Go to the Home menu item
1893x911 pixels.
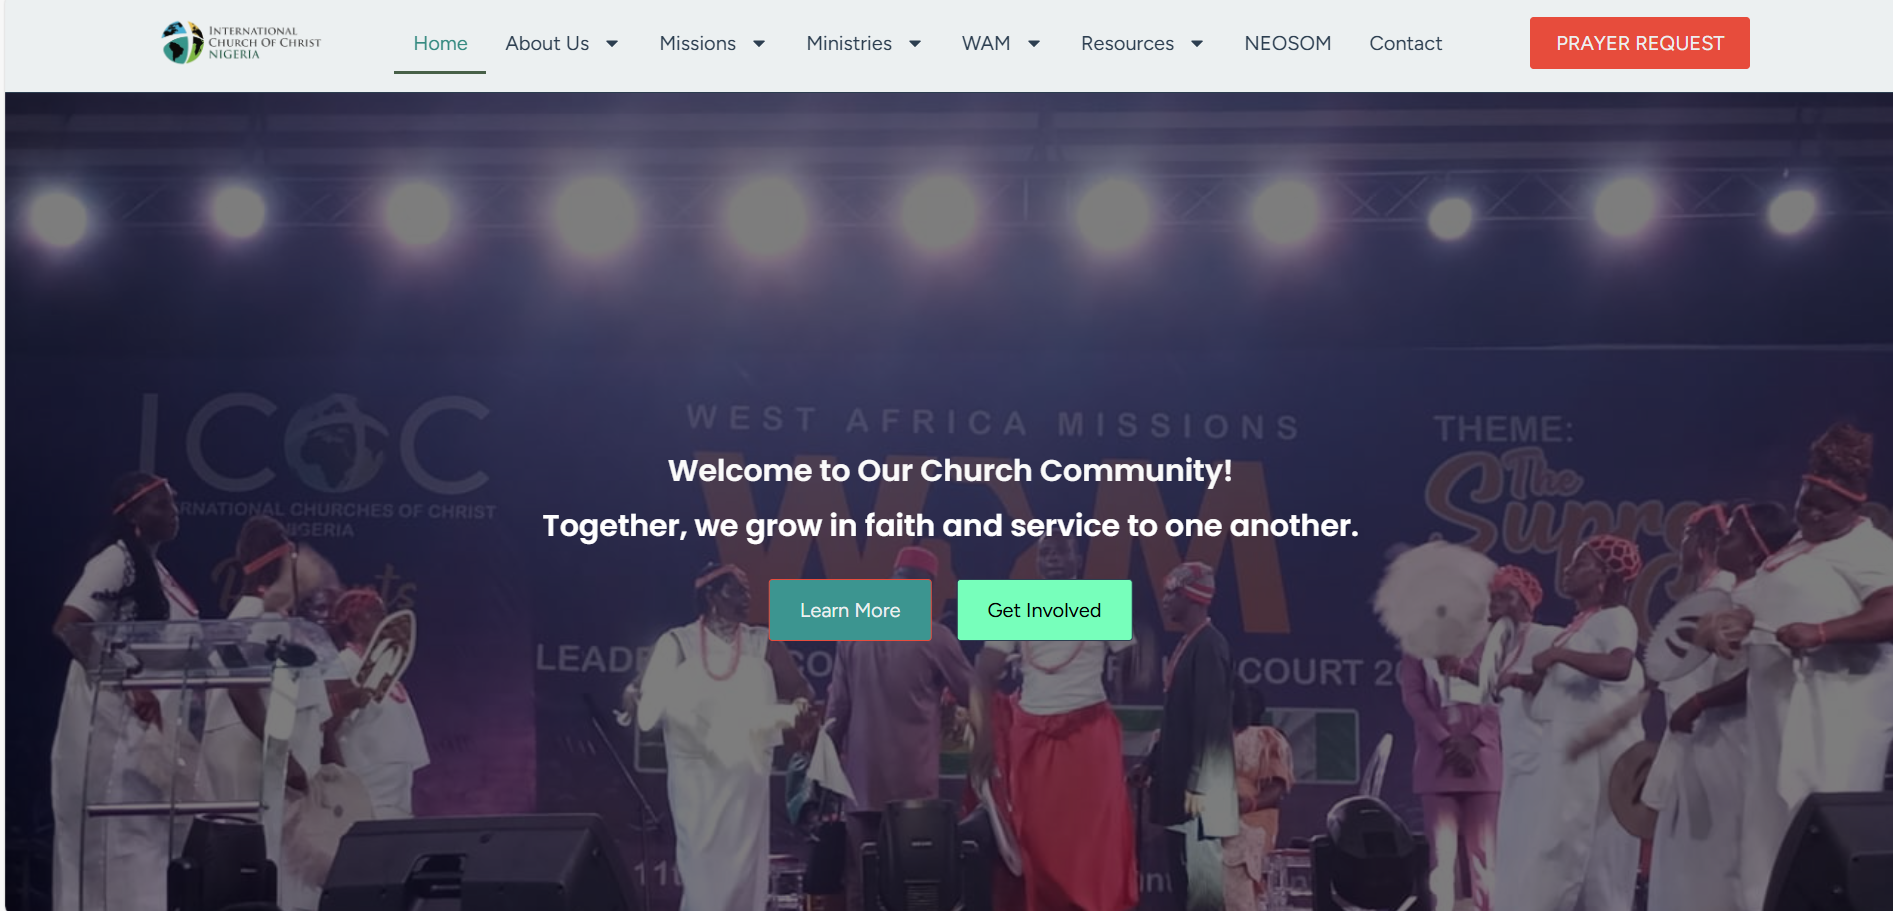pyautogui.click(x=440, y=43)
